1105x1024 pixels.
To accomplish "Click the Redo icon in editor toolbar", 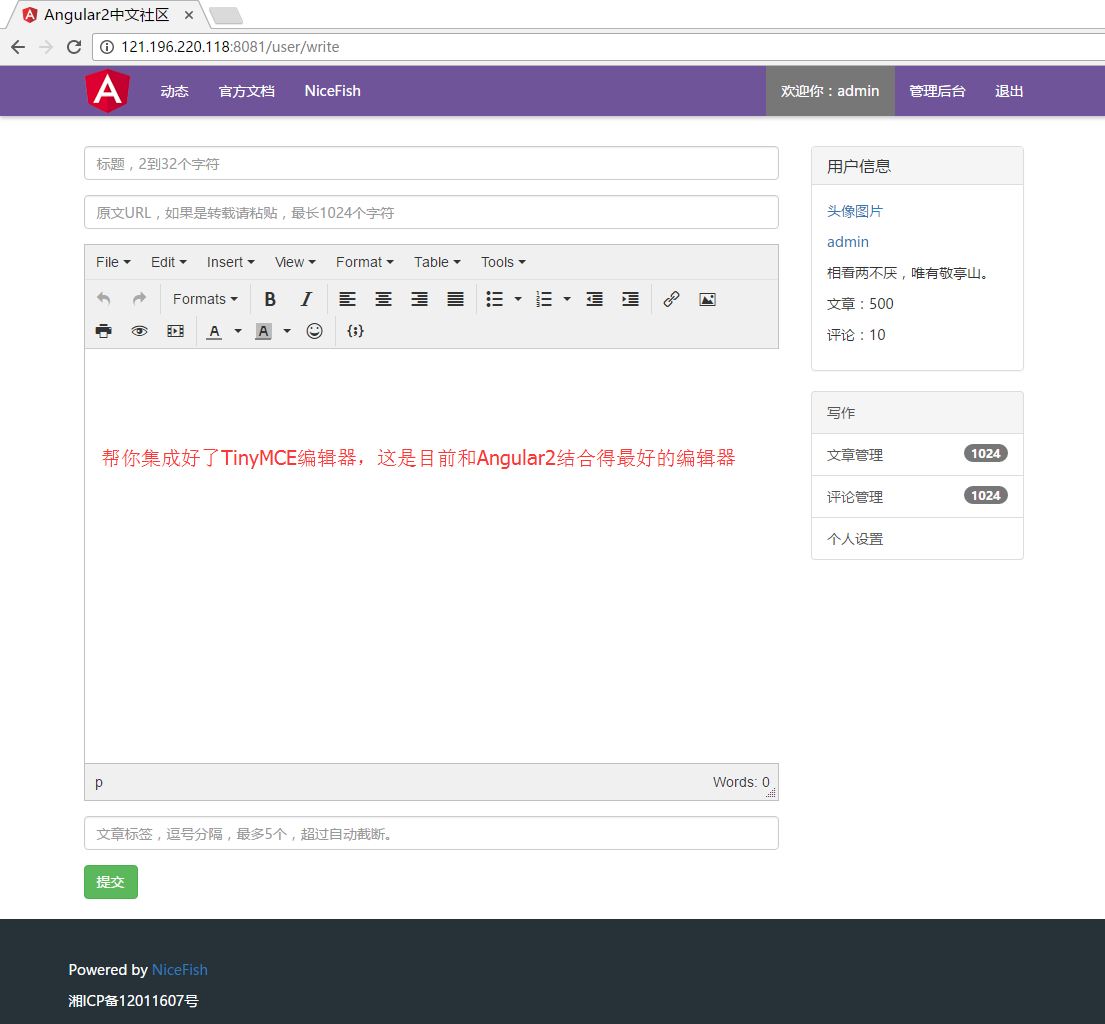I will point(139,299).
